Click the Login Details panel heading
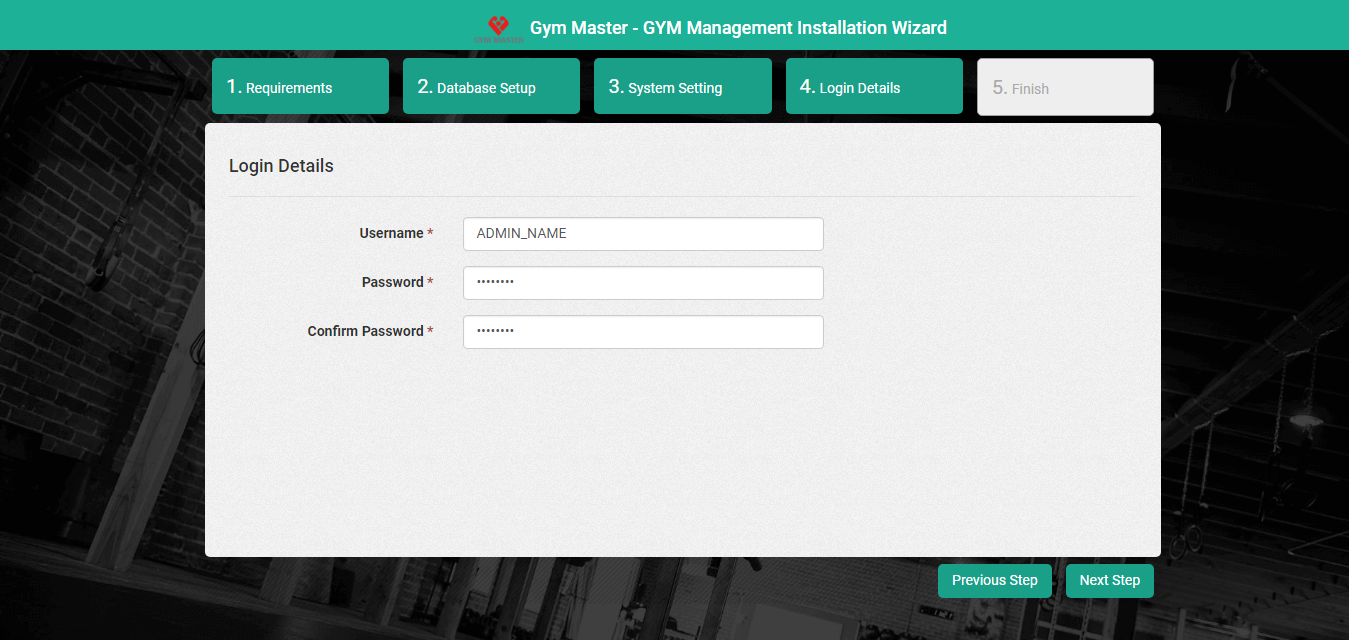Viewport: 1349px width, 640px height. pyautogui.click(x=281, y=166)
